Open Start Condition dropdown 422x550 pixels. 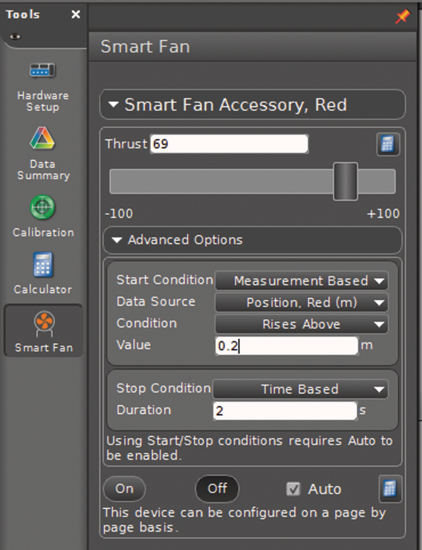coord(302,281)
